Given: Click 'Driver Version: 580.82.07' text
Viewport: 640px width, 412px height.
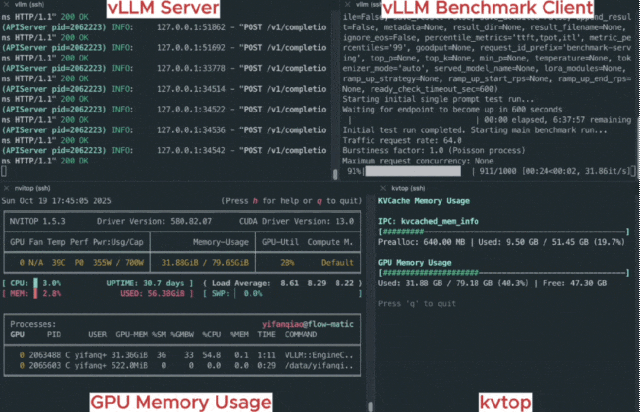Looking at the screenshot, I should click(x=154, y=221).
